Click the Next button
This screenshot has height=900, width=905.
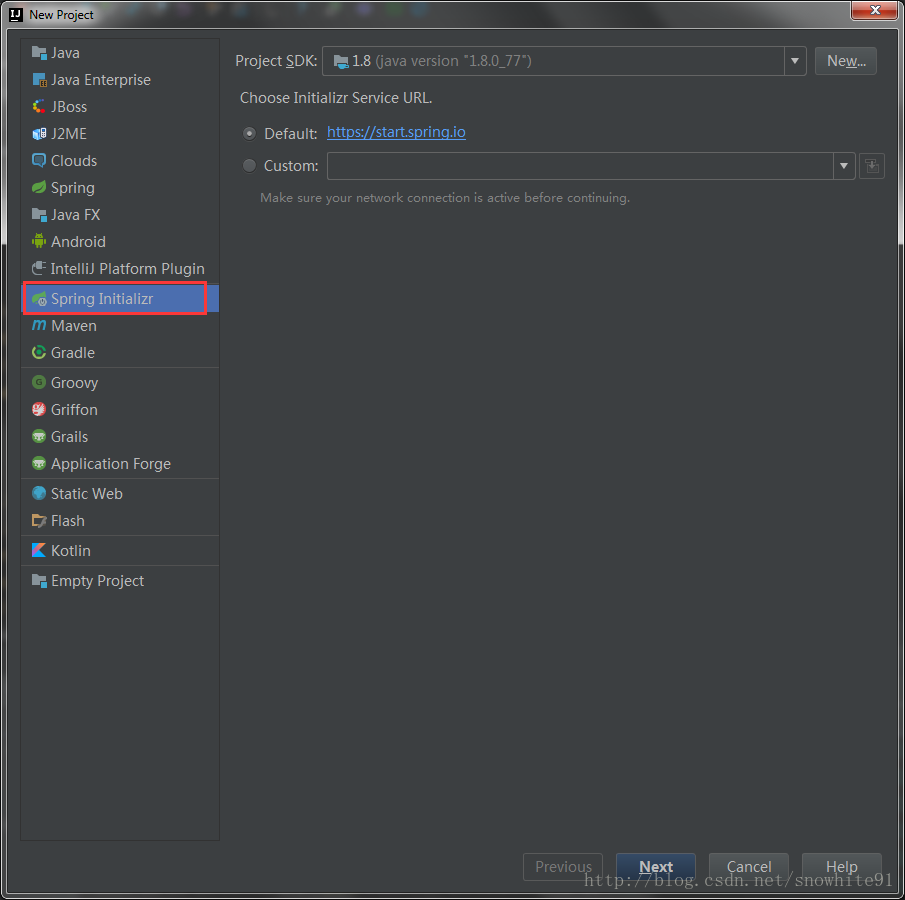(656, 867)
